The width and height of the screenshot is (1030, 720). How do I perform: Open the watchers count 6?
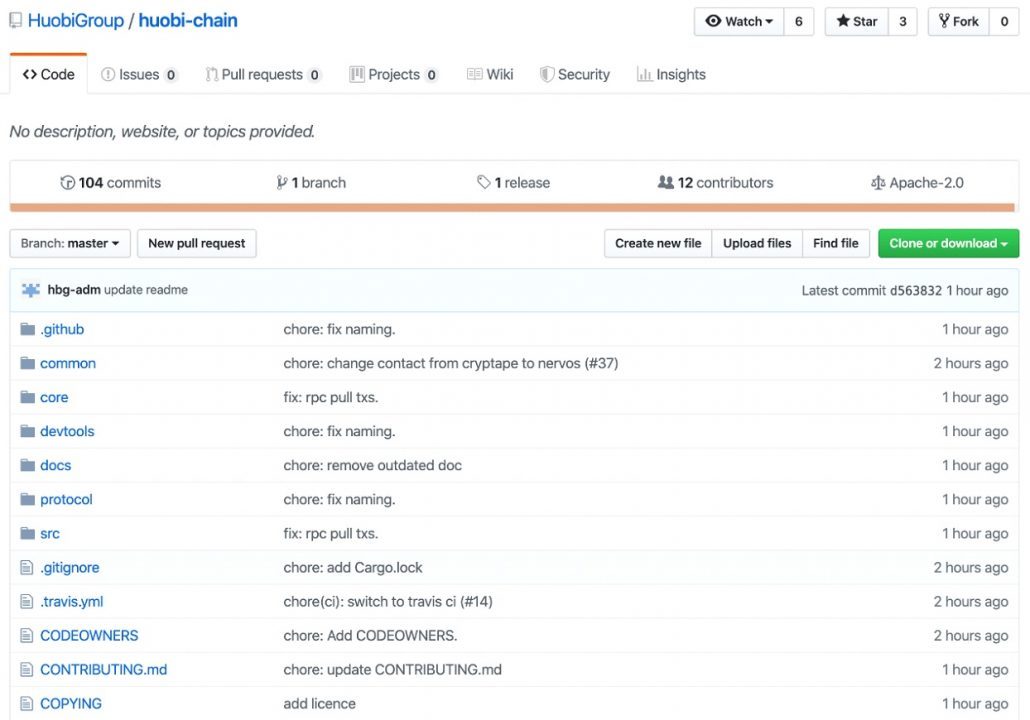point(799,22)
